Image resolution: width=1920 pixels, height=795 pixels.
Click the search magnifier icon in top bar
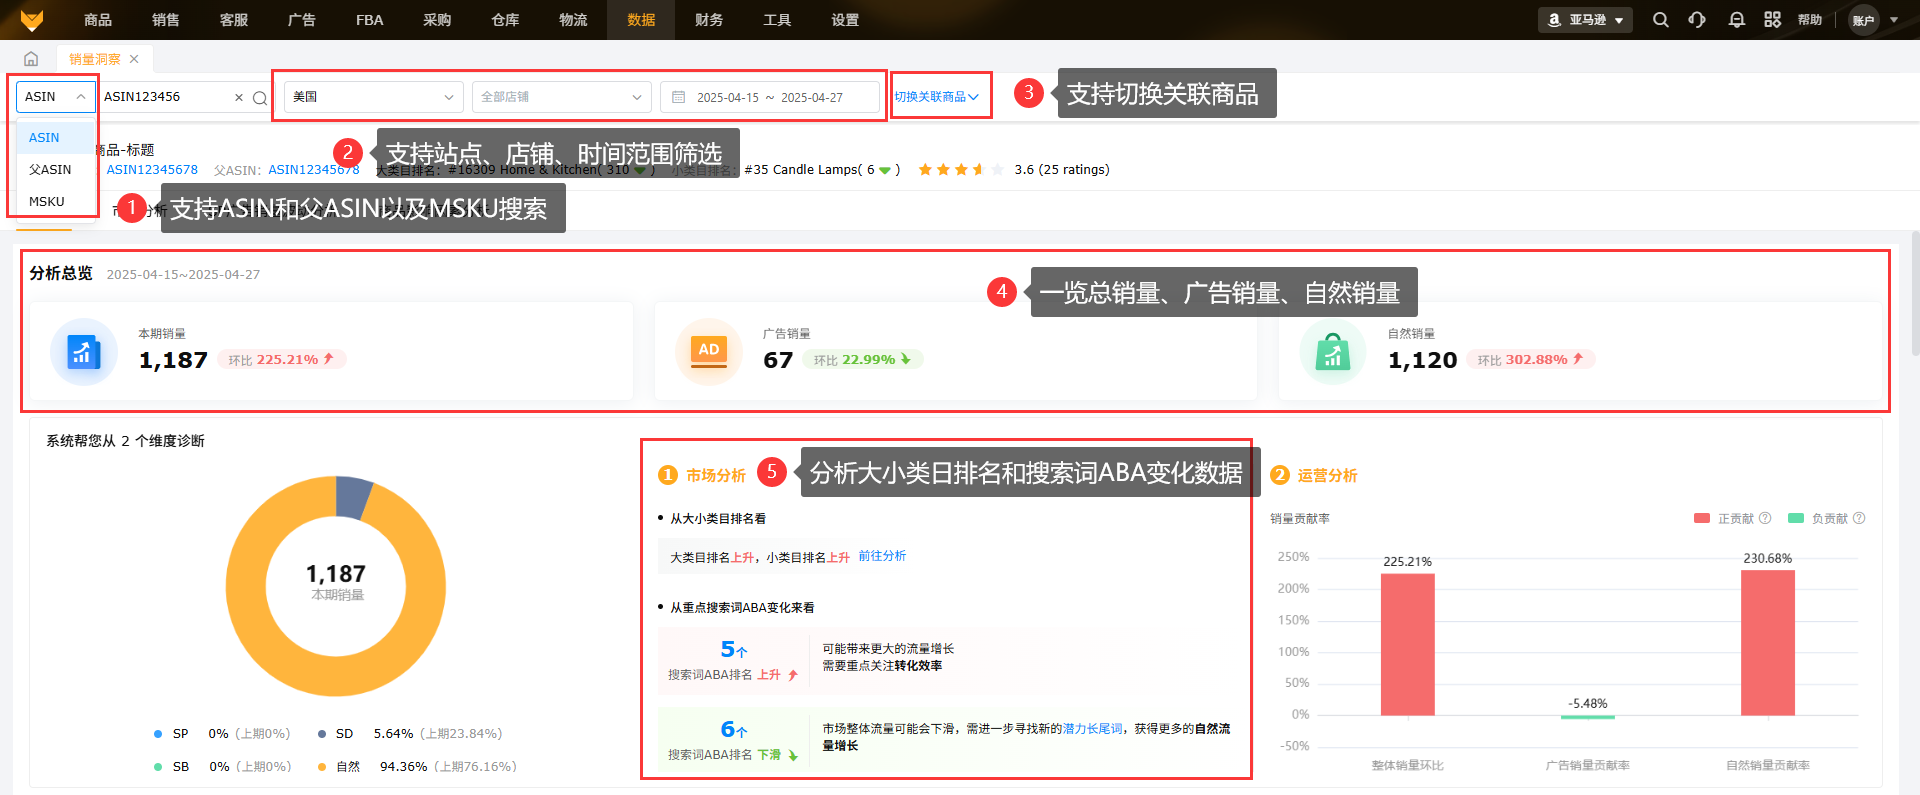click(x=1660, y=20)
